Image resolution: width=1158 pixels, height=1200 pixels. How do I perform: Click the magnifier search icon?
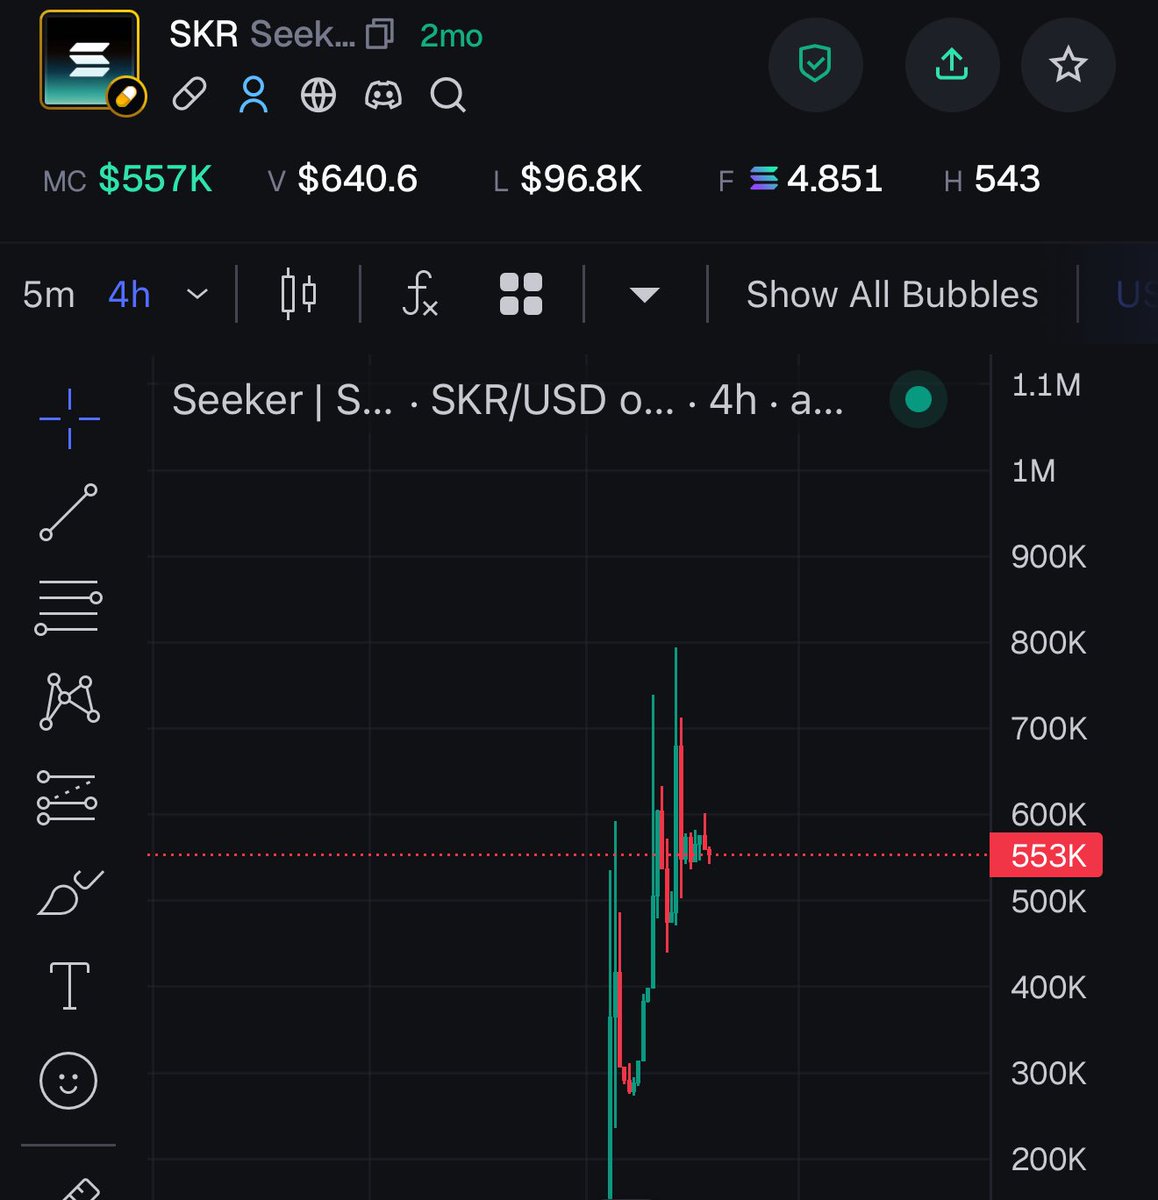pos(447,95)
